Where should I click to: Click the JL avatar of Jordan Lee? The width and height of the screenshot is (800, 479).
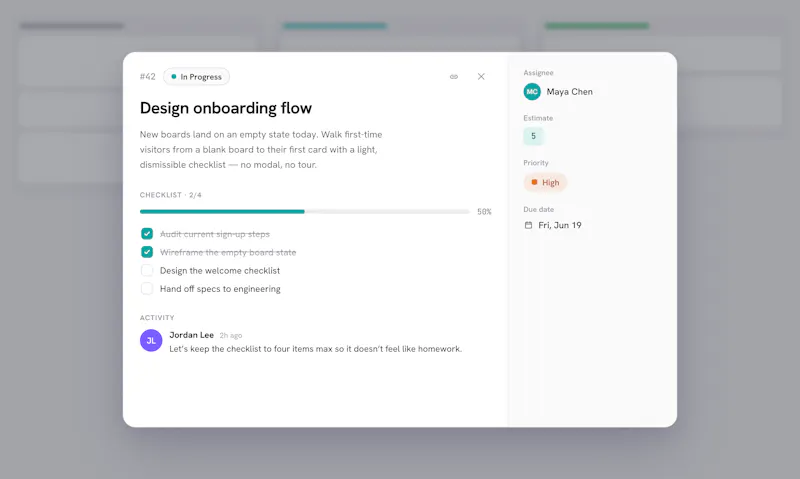[x=151, y=340]
